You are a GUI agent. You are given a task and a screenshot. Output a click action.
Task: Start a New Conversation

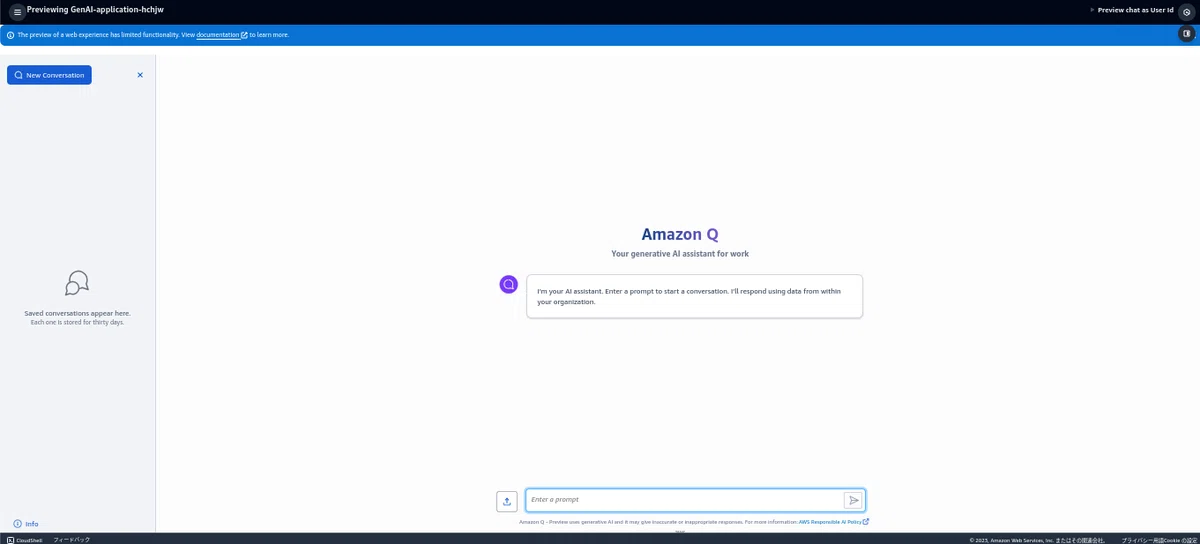(x=49, y=75)
